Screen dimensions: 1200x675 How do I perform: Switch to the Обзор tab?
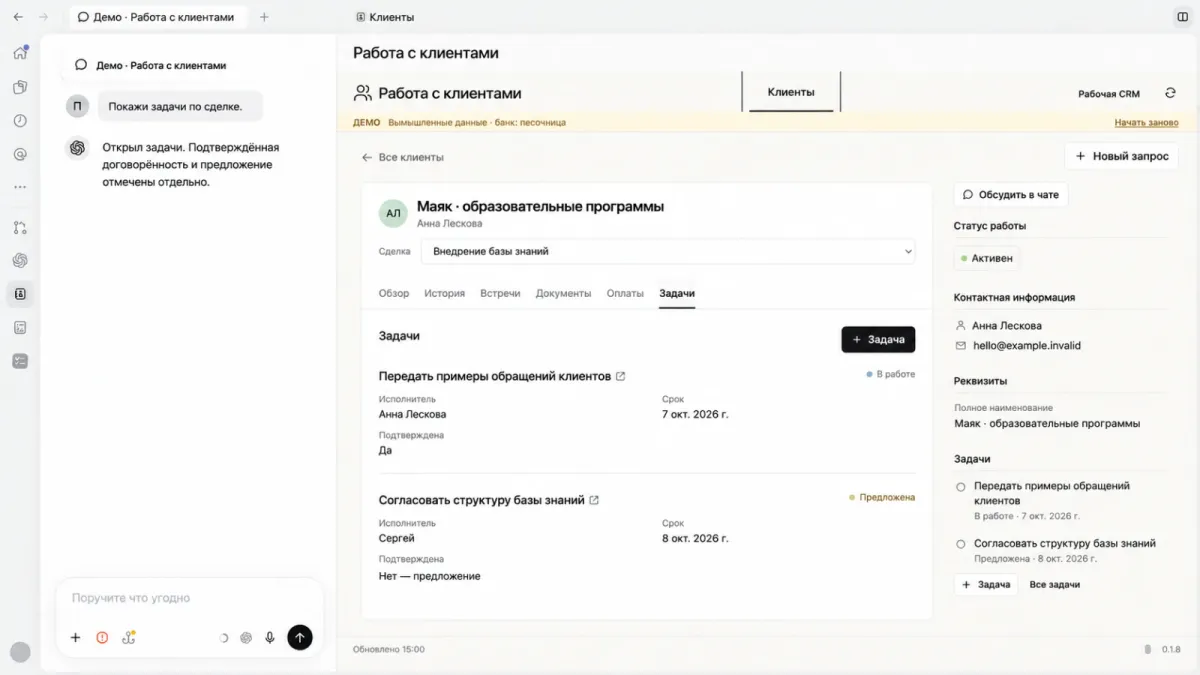coord(394,293)
